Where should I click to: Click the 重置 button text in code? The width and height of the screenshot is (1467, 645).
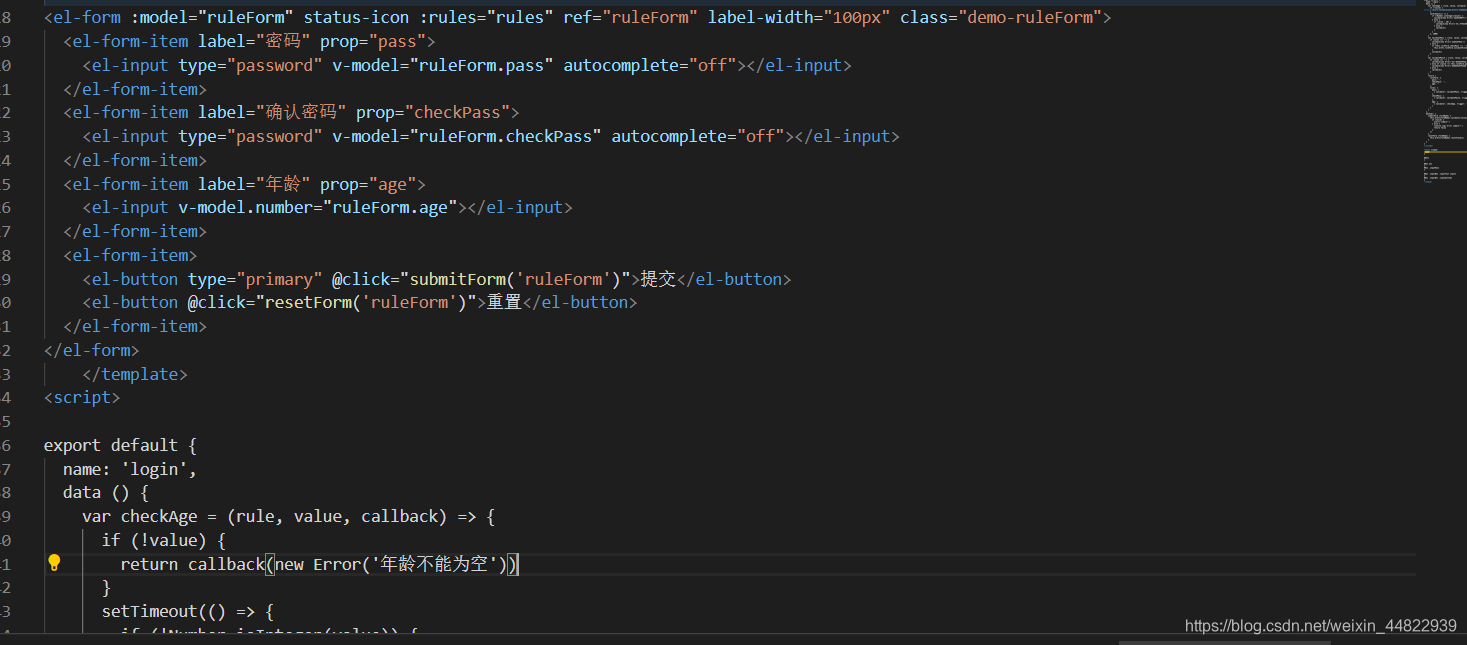tap(504, 302)
